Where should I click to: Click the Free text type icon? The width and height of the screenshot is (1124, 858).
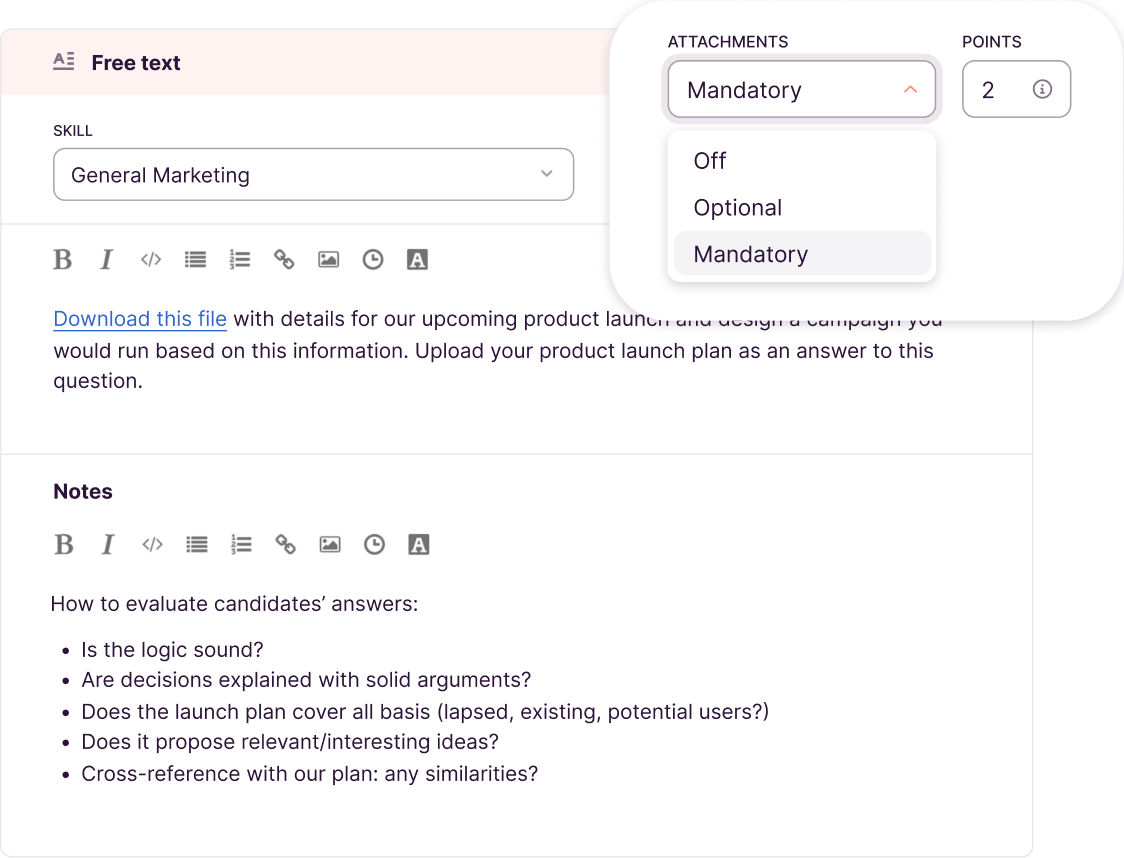[64, 61]
